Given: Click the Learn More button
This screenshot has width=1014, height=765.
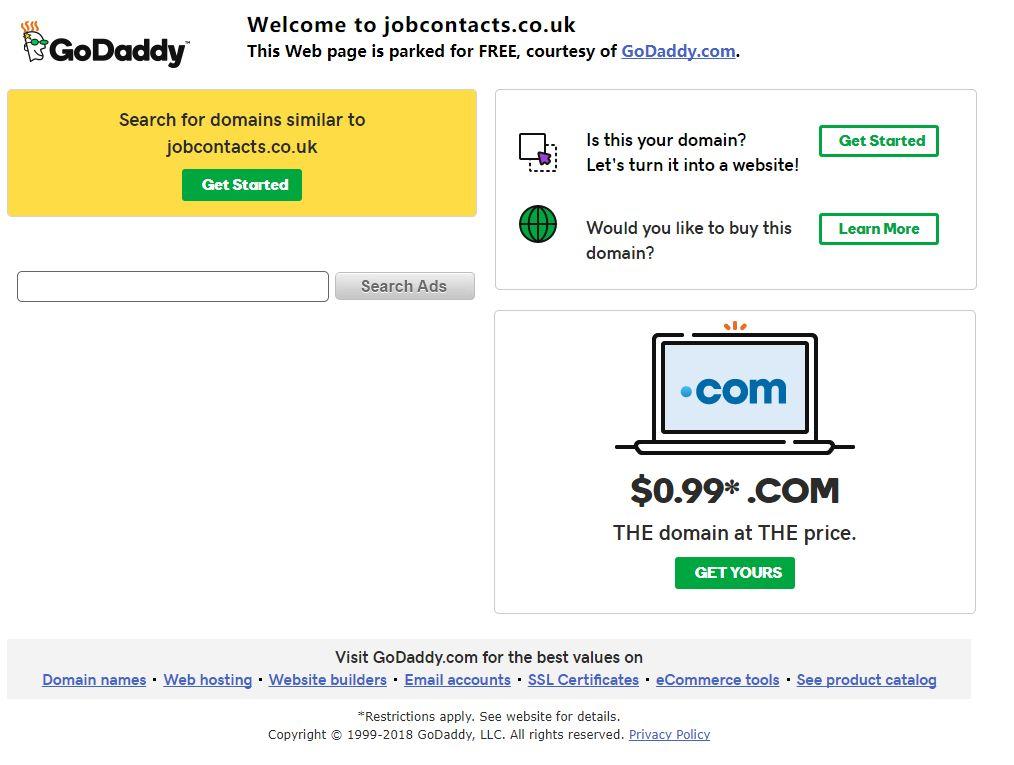Looking at the screenshot, I should (x=878, y=229).
